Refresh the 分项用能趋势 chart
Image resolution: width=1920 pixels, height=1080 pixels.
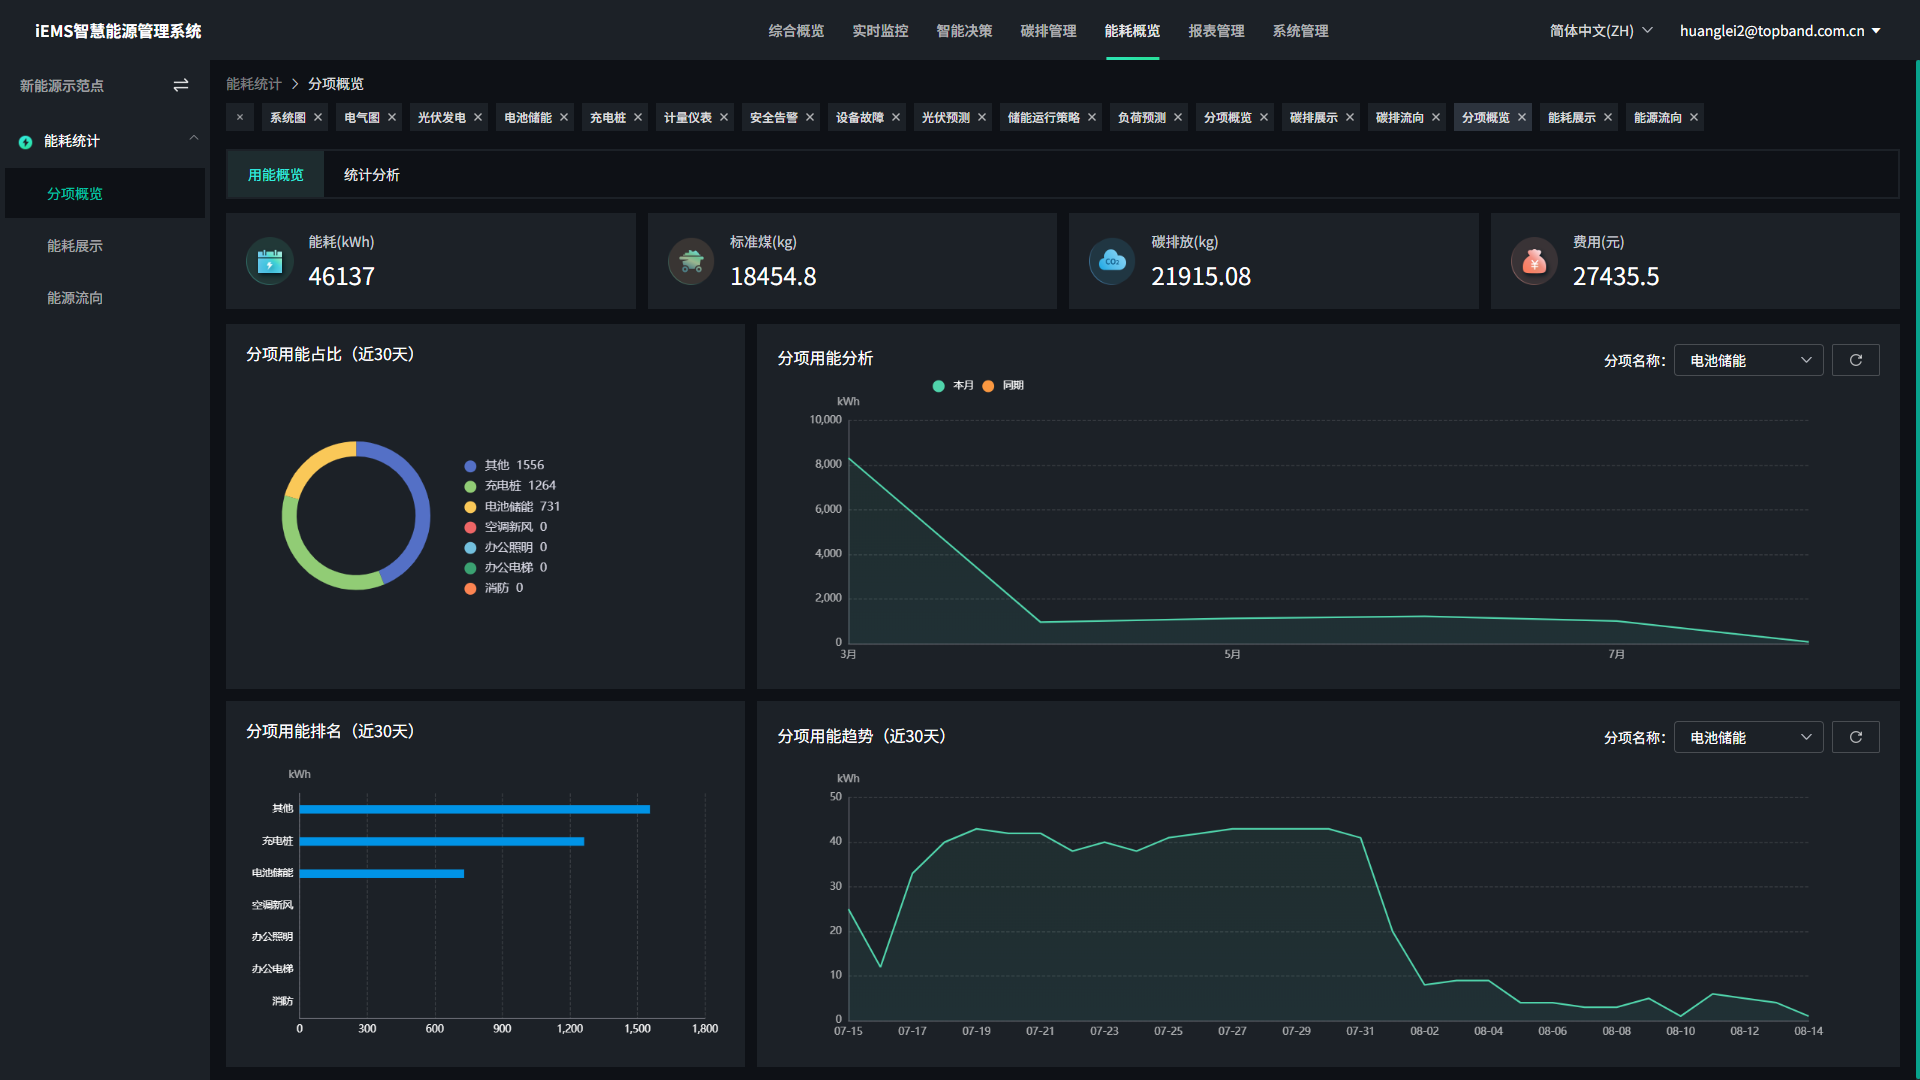(1856, 737)
